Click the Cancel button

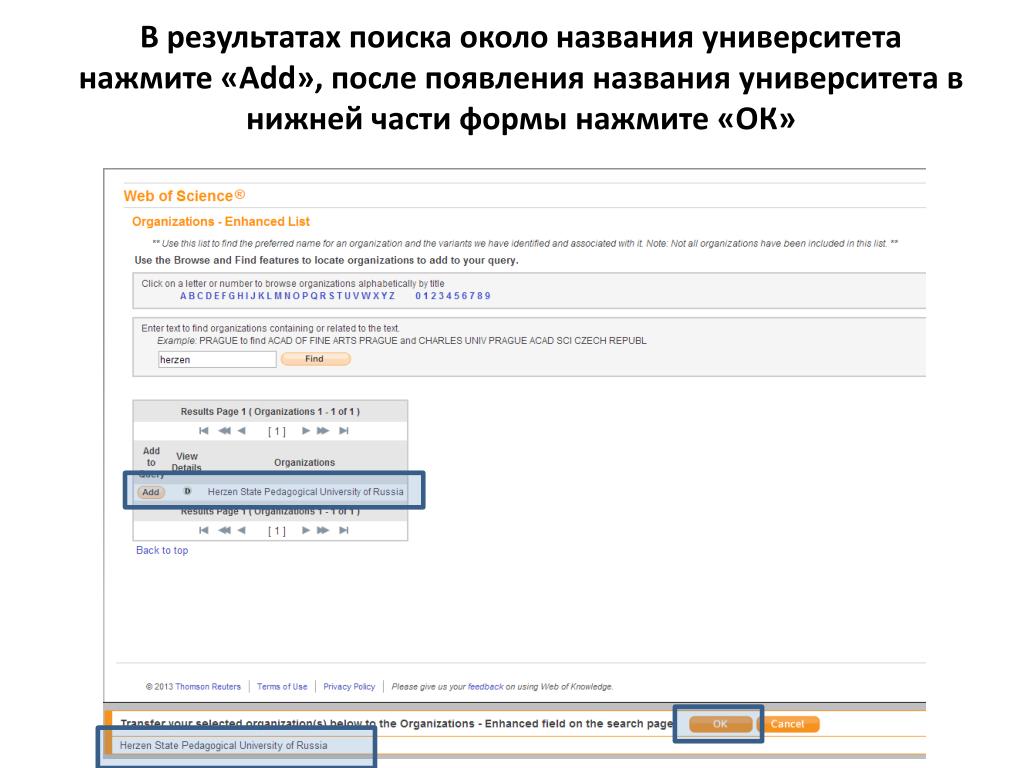pos(788,724)
